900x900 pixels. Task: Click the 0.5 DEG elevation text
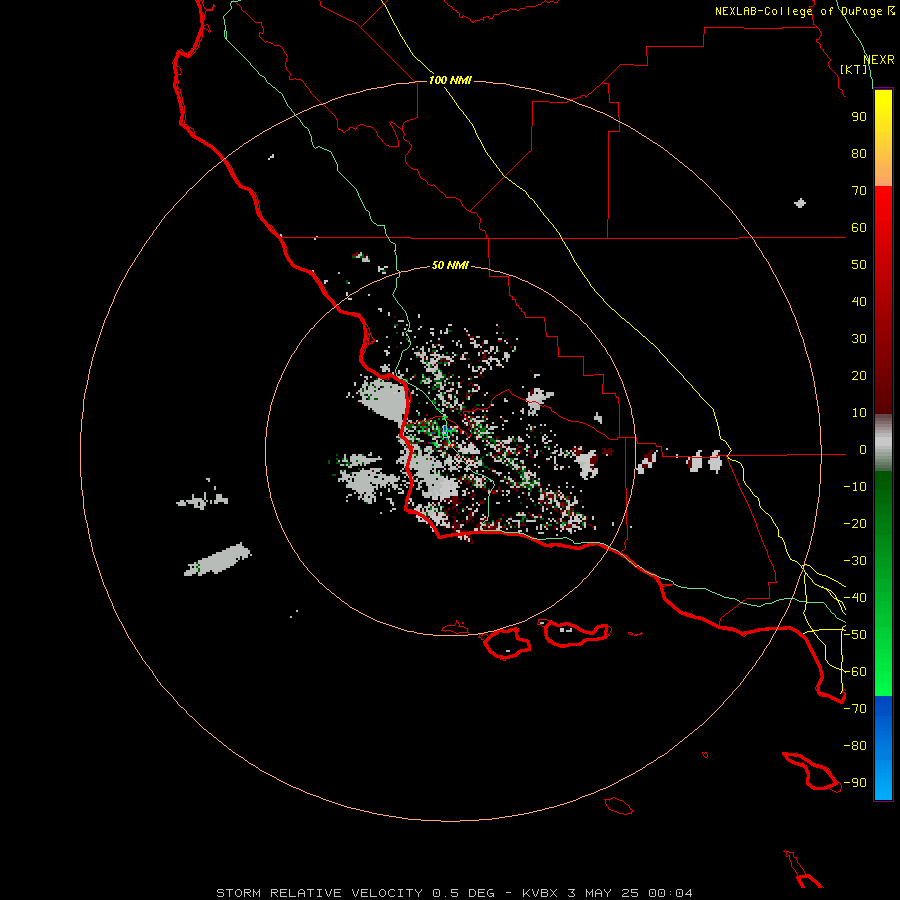[463, 893]
